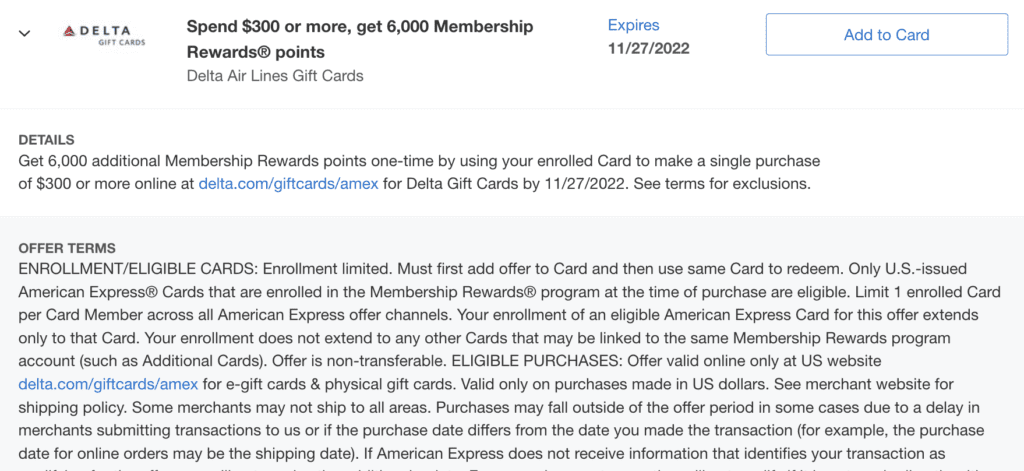The height and width of the screenshot is (471, 1024).
Task: Select the 11/27/2022 expiration date under Expires
Action: point(648,49)
